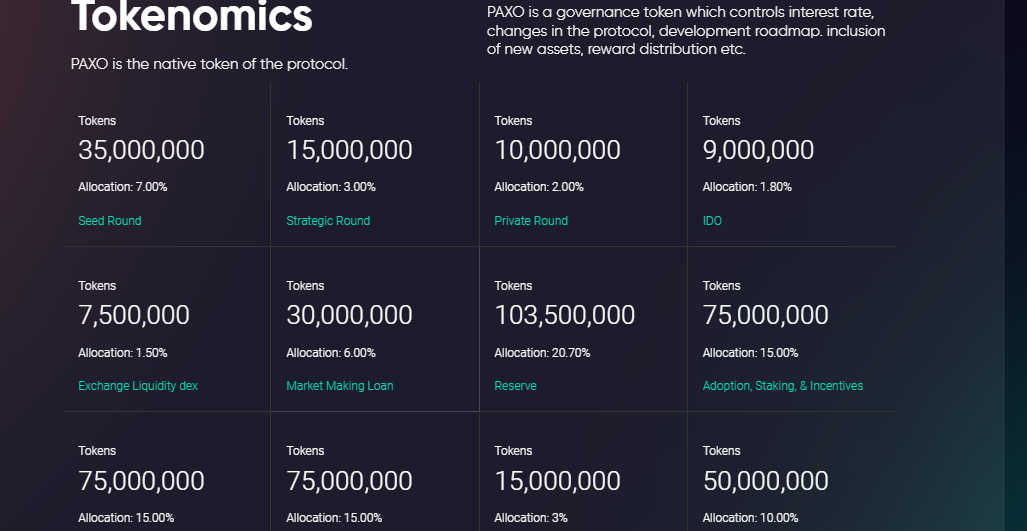Click the 103,500,000 token amount
The width and height of the screenshot is (1027, 531).
(x=565, y=315)
